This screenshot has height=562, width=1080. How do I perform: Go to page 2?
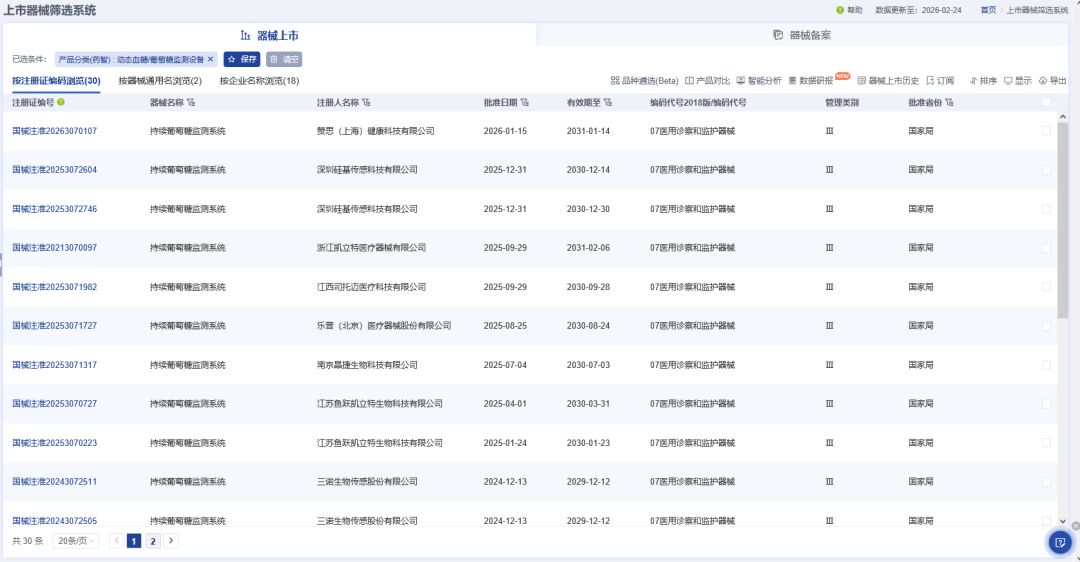tap(153, 541)
